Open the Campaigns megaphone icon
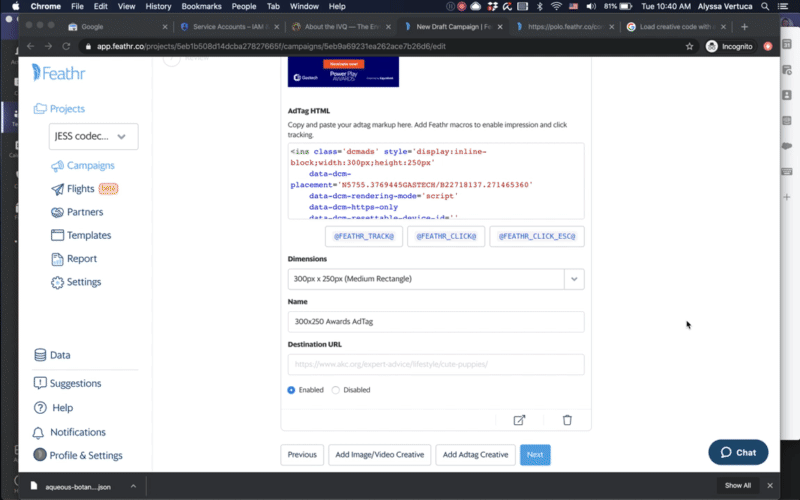800x500 pixels. 57,166
